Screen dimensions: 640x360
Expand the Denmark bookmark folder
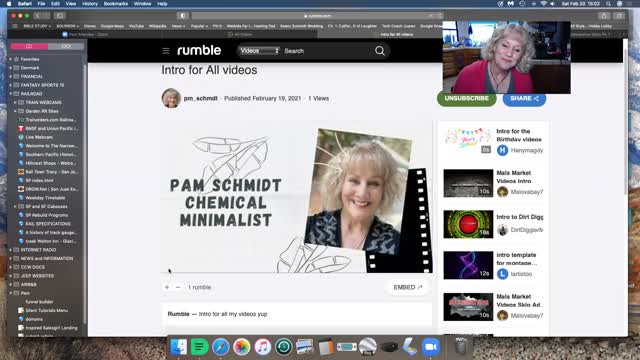coord(11,68)
